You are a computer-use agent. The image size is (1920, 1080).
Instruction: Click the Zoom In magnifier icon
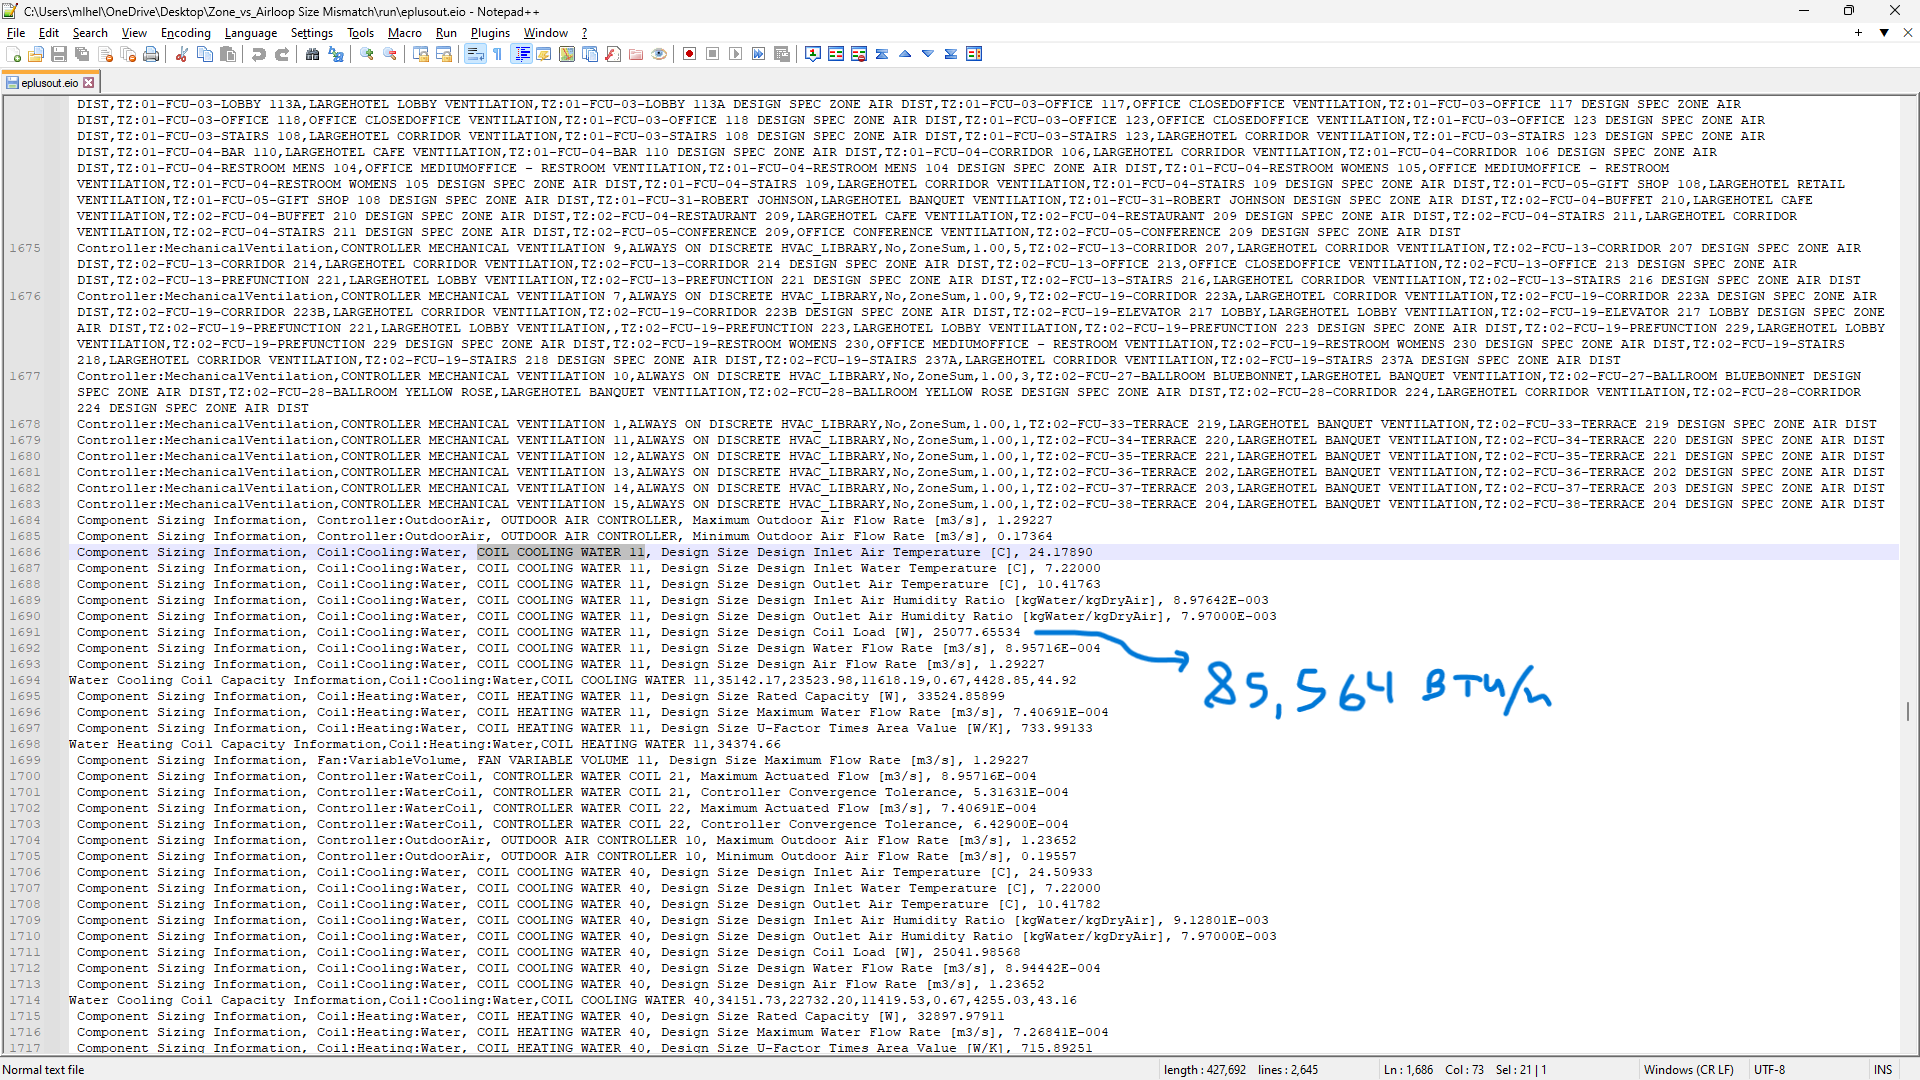(367, 54)
